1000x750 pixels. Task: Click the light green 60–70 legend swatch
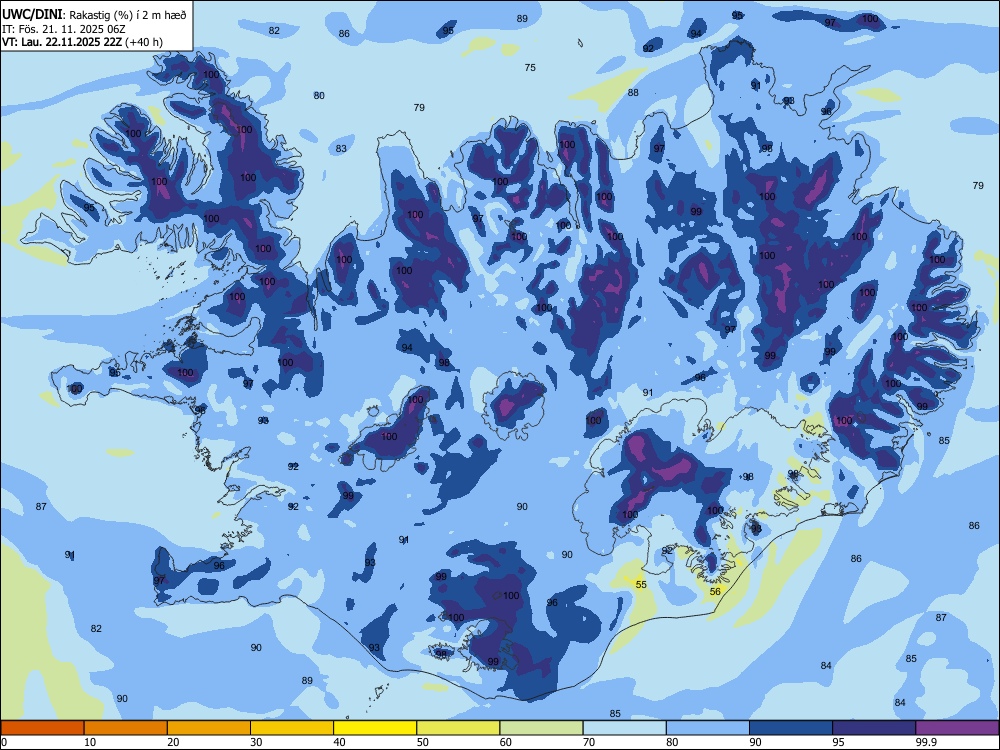click(x=541, y=728)
